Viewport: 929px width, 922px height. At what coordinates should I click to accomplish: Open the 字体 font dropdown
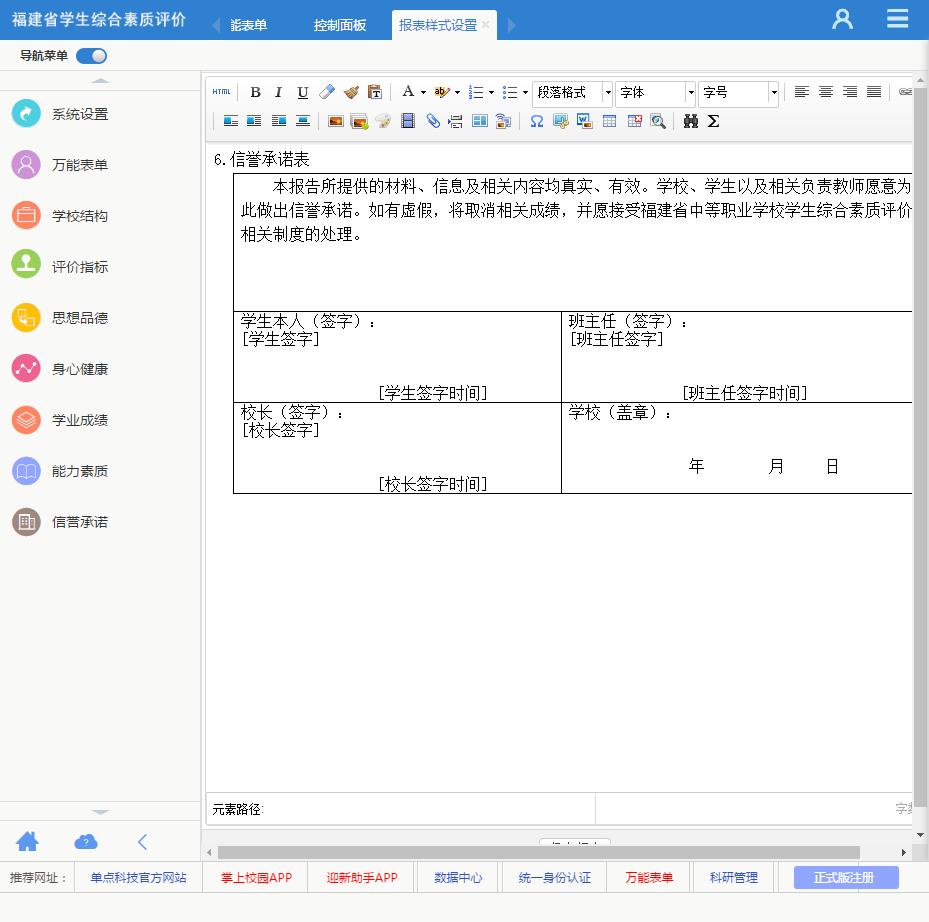point(655,92)
